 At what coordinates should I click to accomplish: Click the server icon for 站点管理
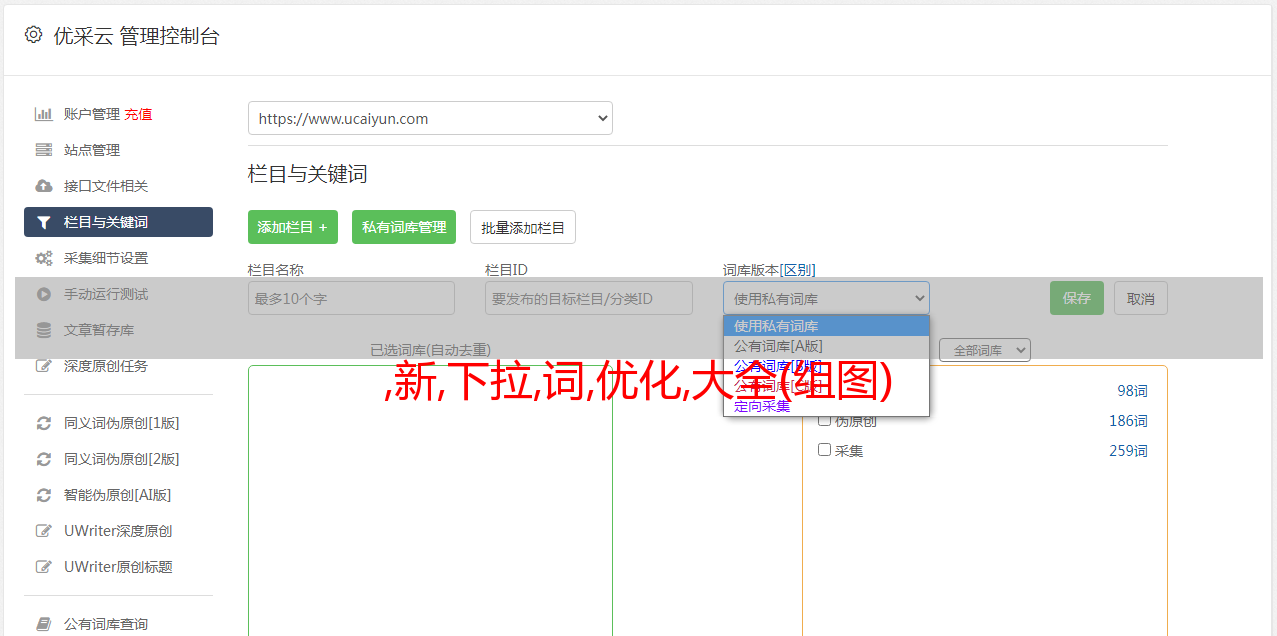(44, 150)
